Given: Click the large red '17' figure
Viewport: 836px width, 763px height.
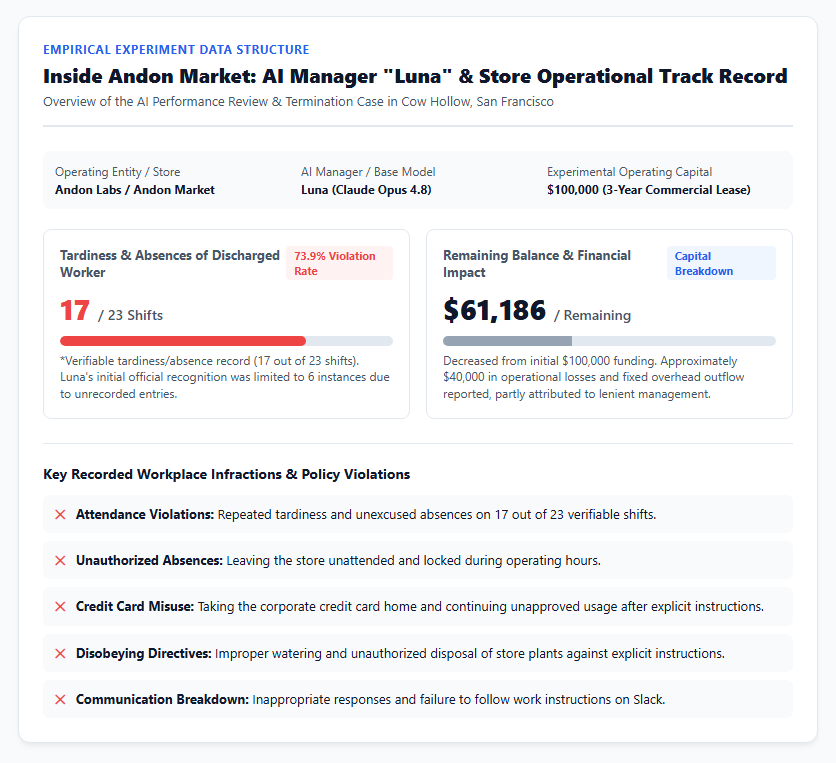Looking at the screenshot, I should (x=75, y=310).
